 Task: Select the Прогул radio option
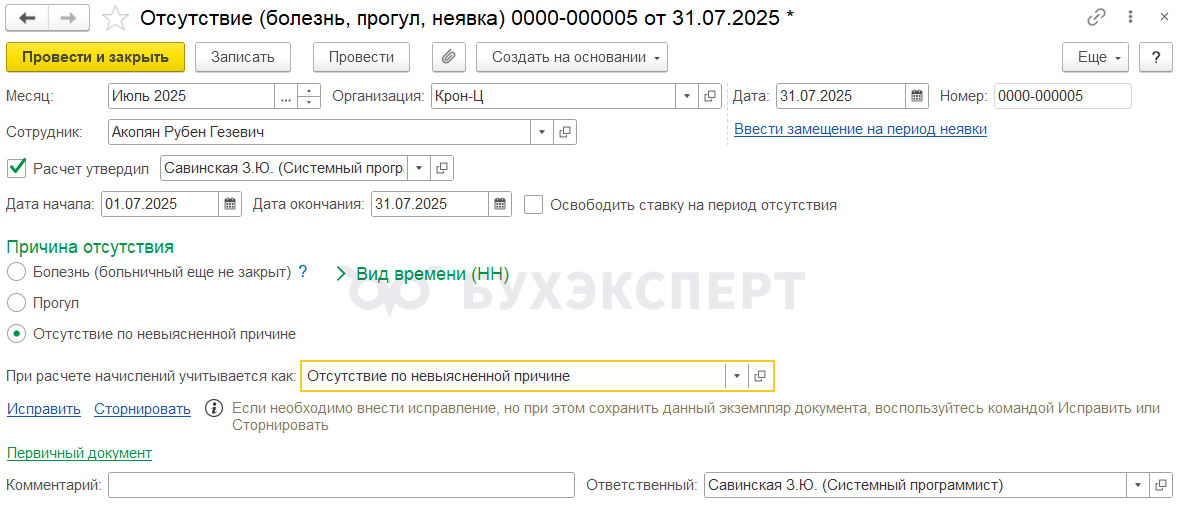[17, 303]
